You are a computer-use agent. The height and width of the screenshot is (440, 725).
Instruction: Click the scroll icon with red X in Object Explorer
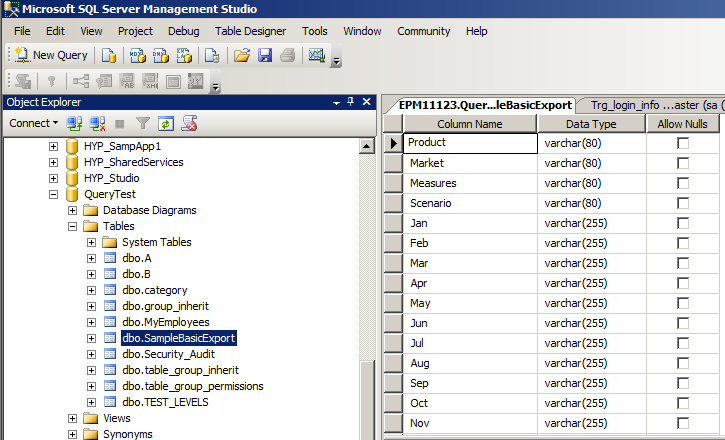189,123
